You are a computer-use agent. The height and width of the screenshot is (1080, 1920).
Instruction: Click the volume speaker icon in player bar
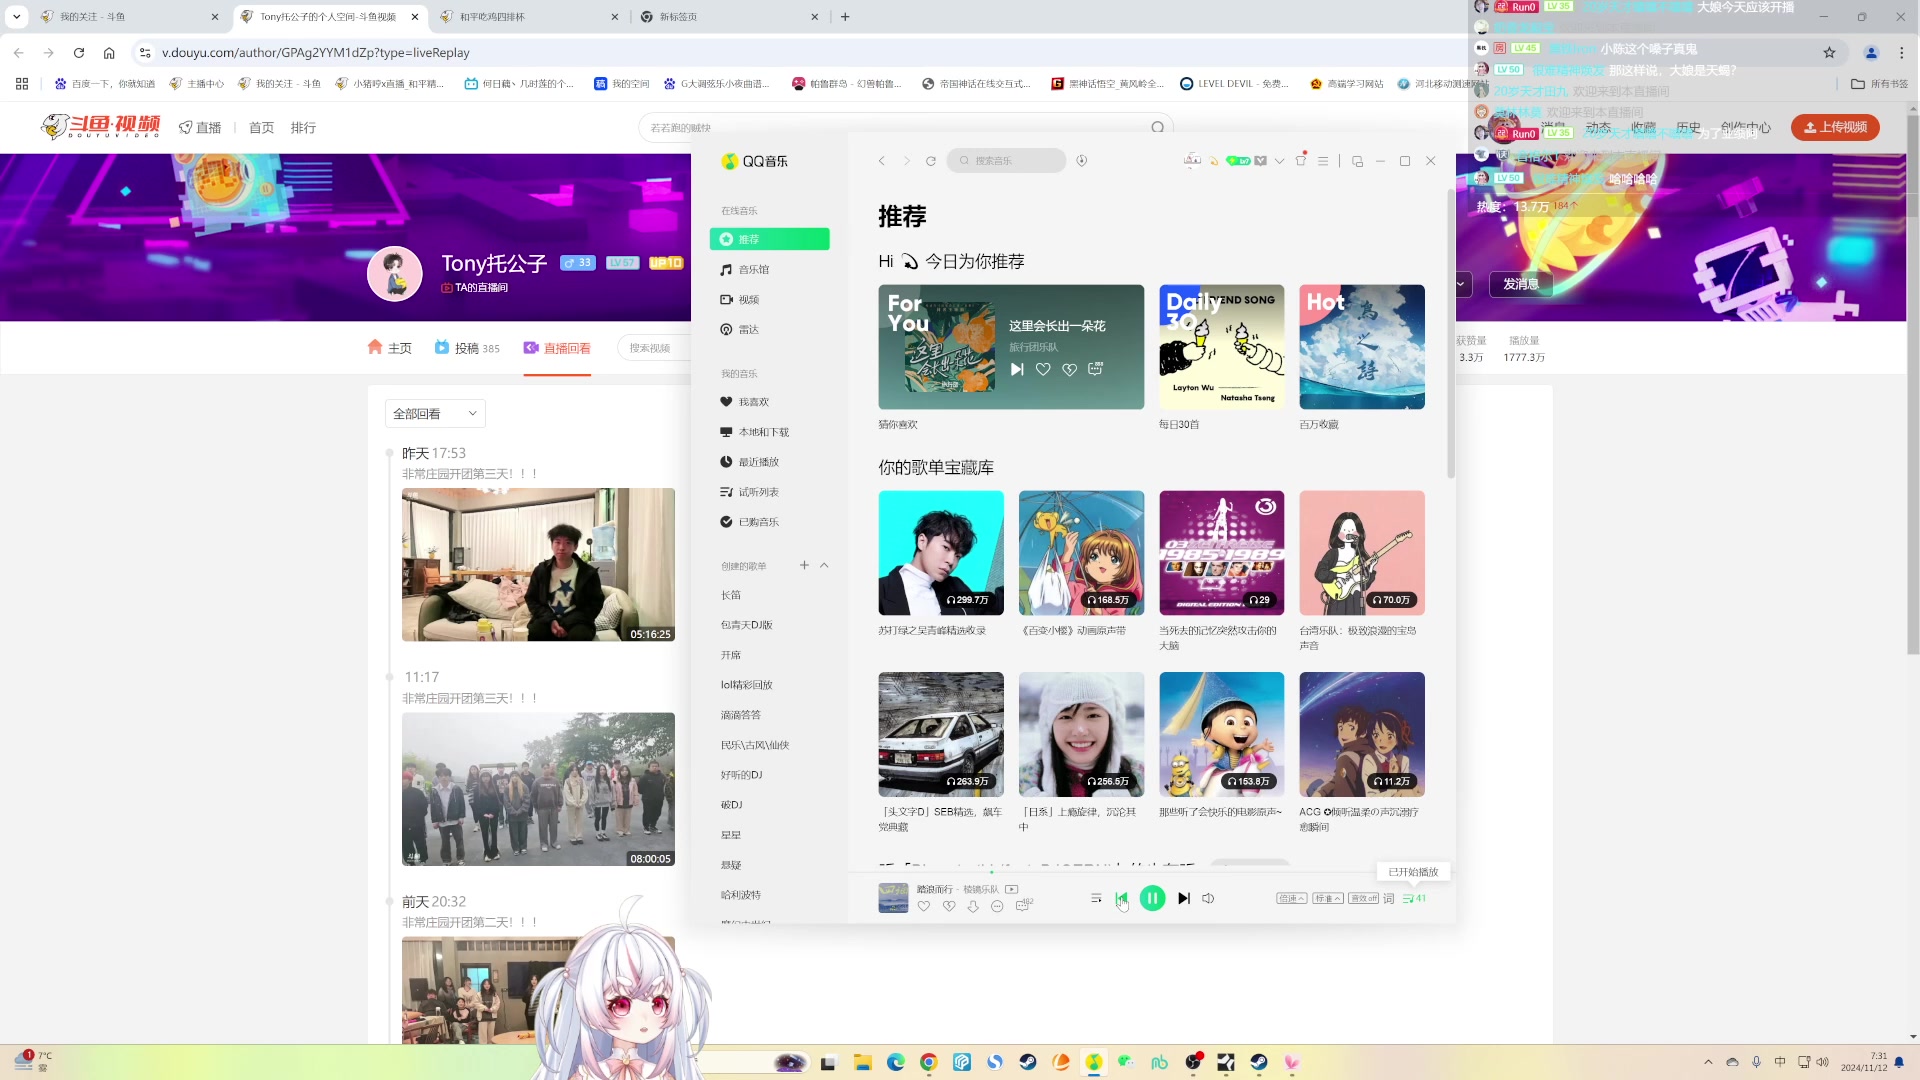pos(1208,898)
